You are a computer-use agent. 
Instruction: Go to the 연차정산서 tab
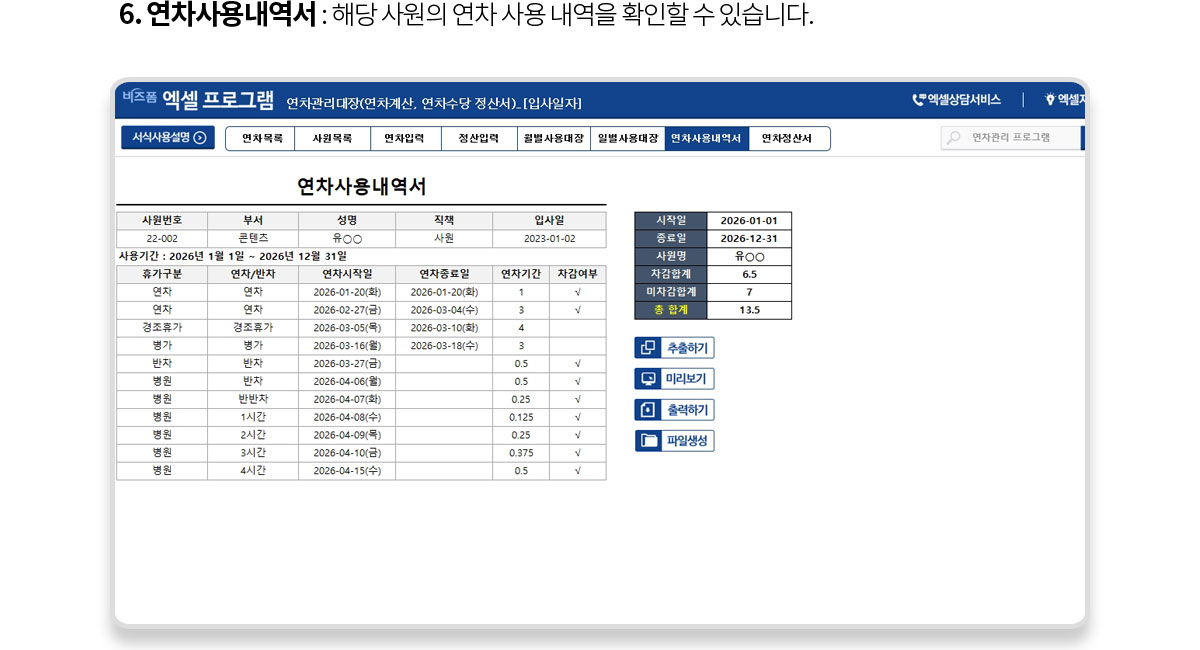[788, 139]
